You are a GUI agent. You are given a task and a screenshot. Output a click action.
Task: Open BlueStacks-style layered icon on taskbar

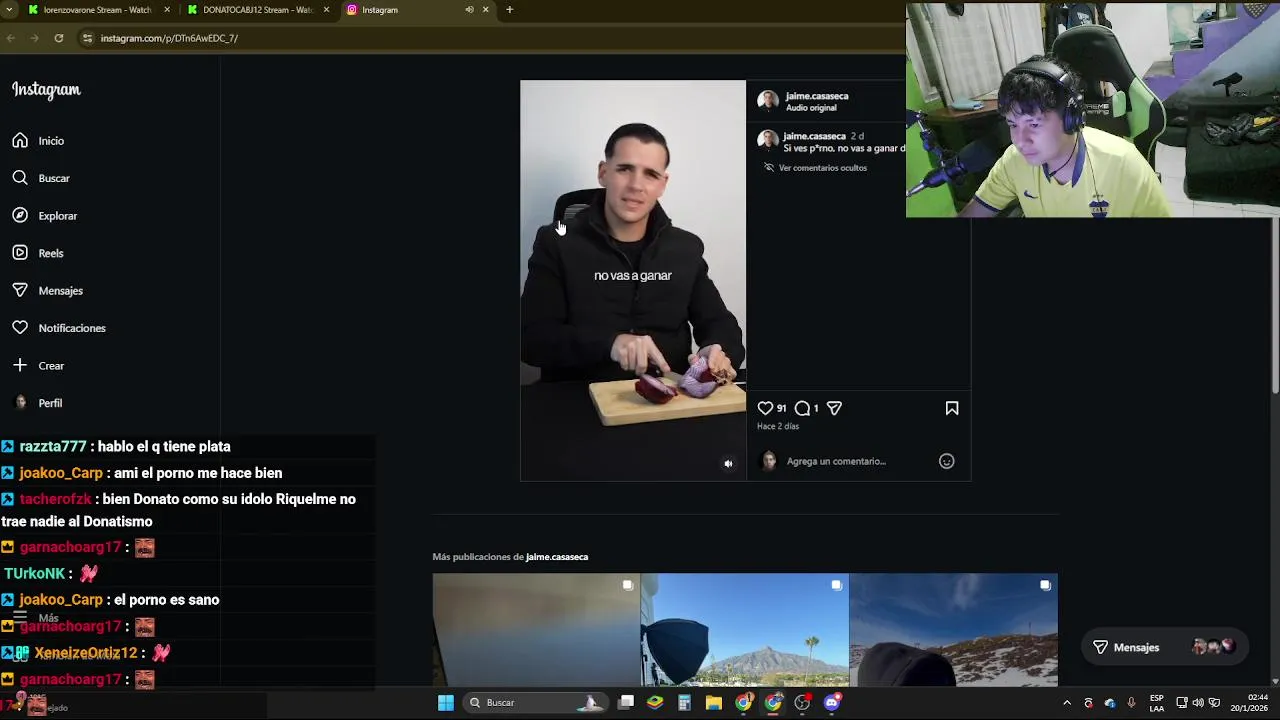pos(655,703)
